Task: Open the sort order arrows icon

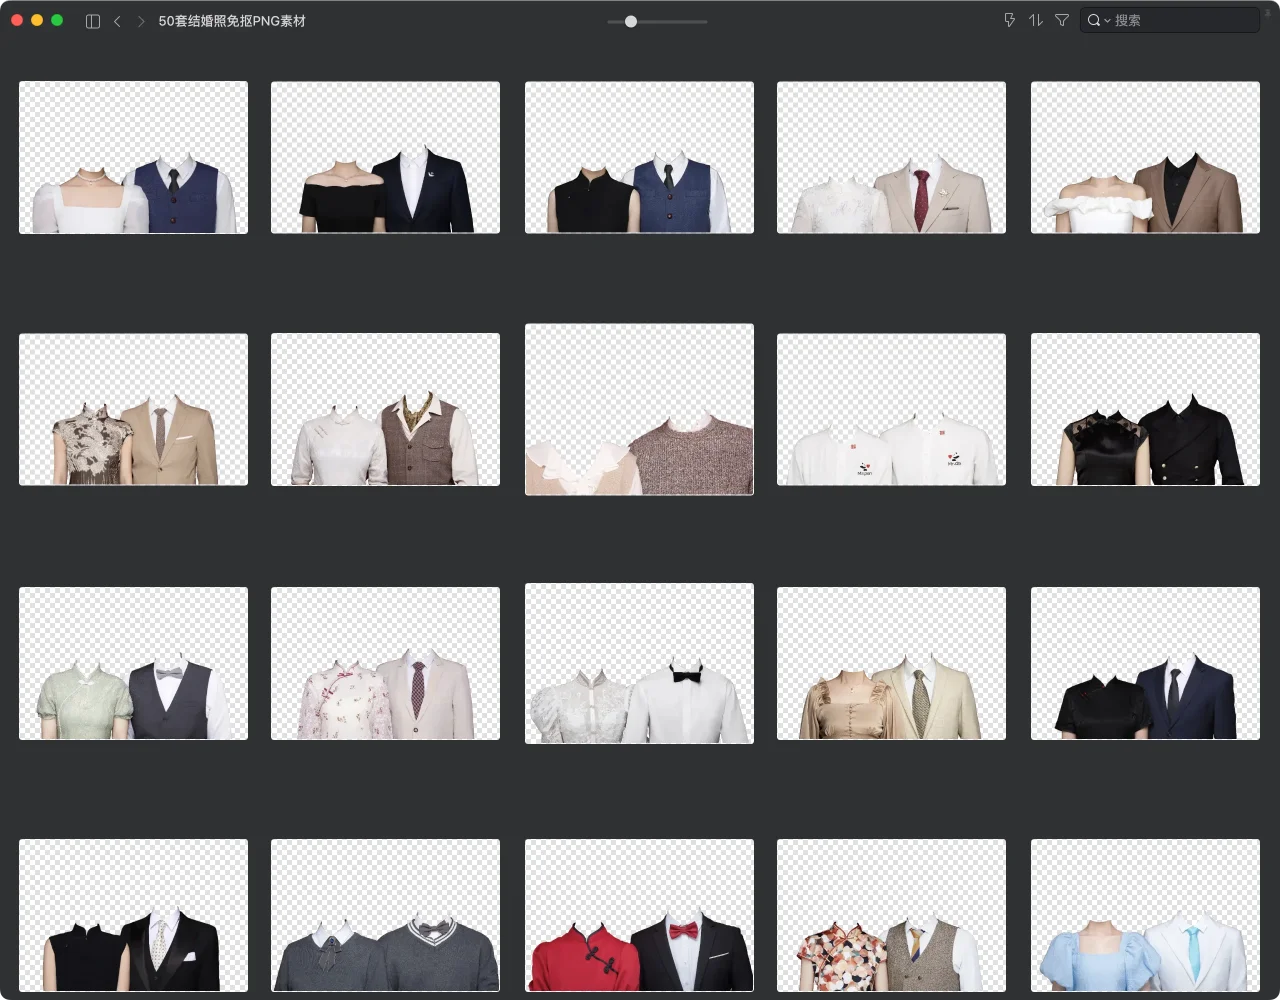Action: click(x=1035, y=20)
